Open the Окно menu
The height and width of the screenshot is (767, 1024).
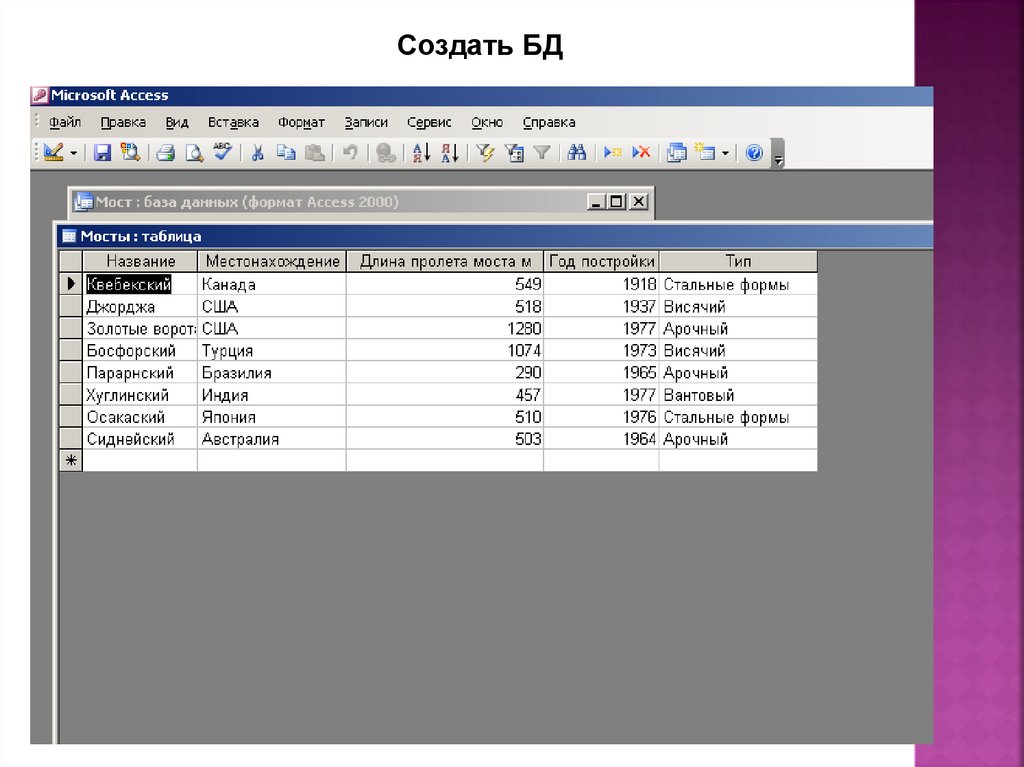[x=487, y=122]
